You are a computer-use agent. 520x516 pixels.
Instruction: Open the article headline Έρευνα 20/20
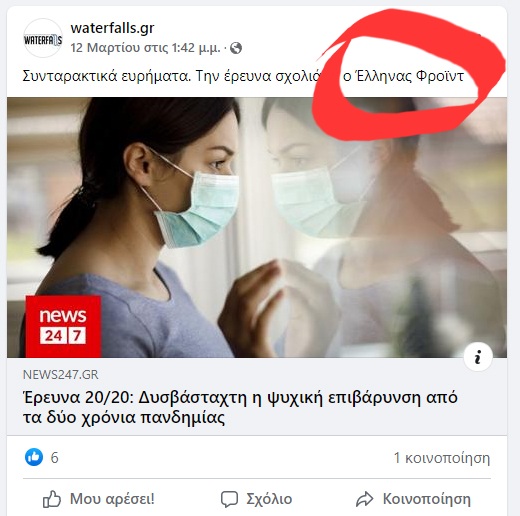pos(240,407)
